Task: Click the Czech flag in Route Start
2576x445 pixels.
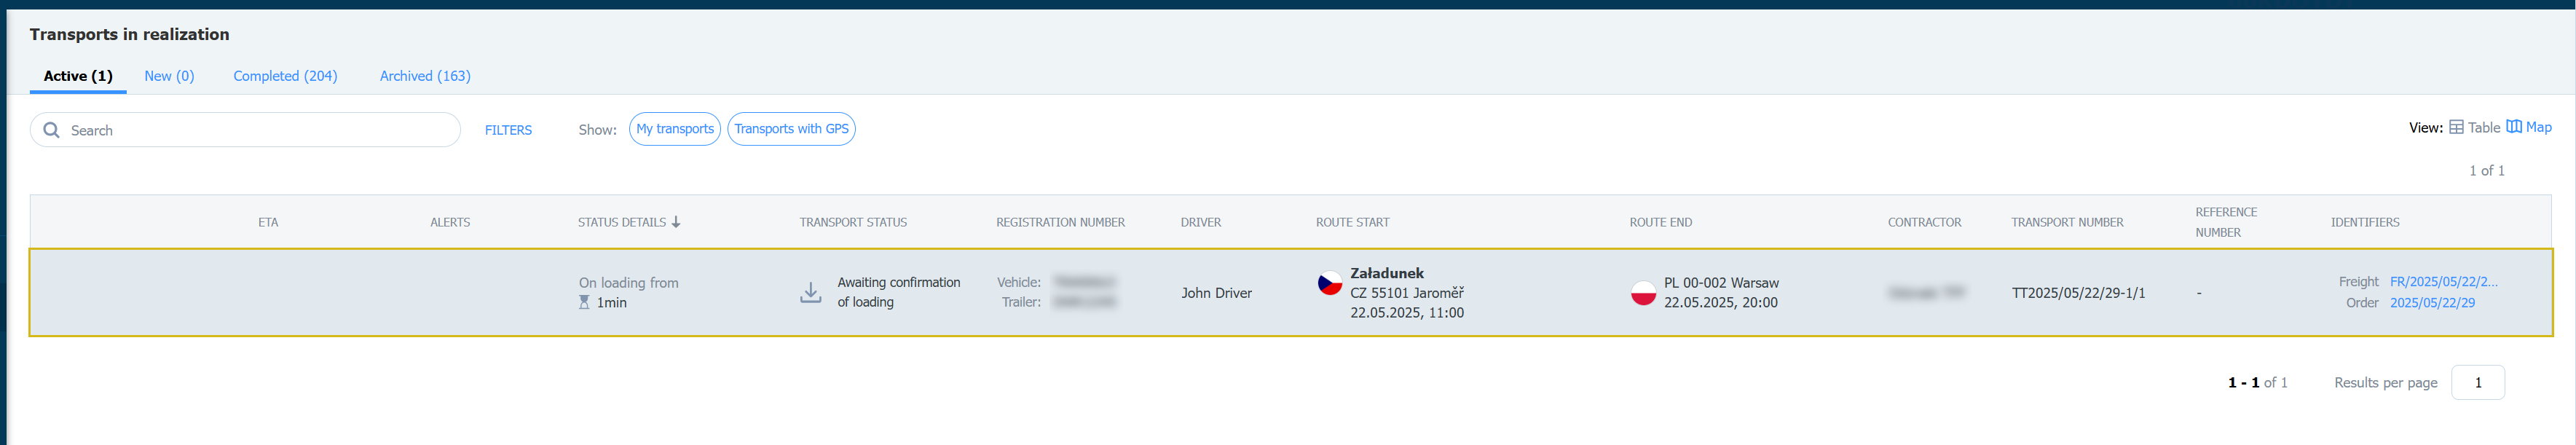Action: (1329, 283)
